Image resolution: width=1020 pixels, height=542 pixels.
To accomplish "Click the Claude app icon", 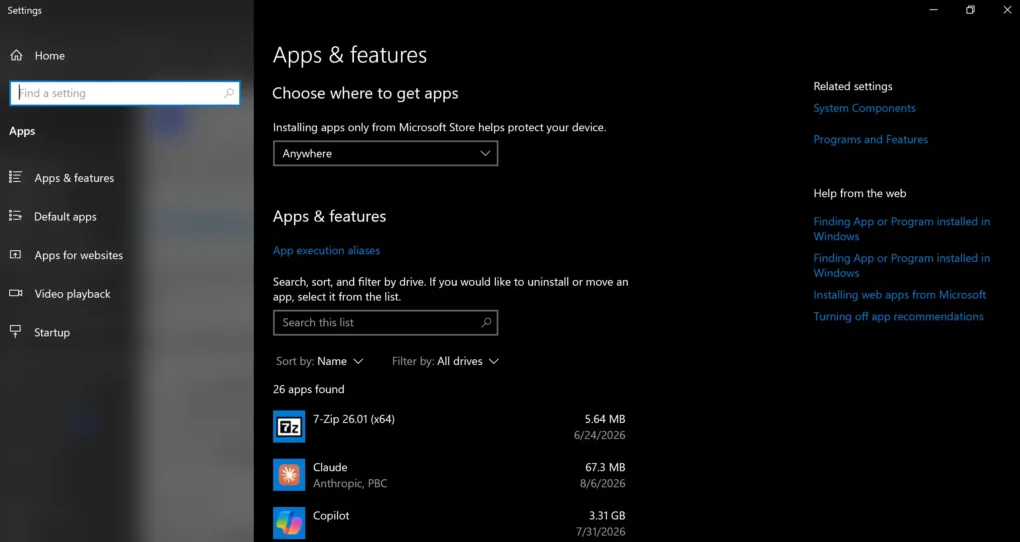I will pos(289,475).
